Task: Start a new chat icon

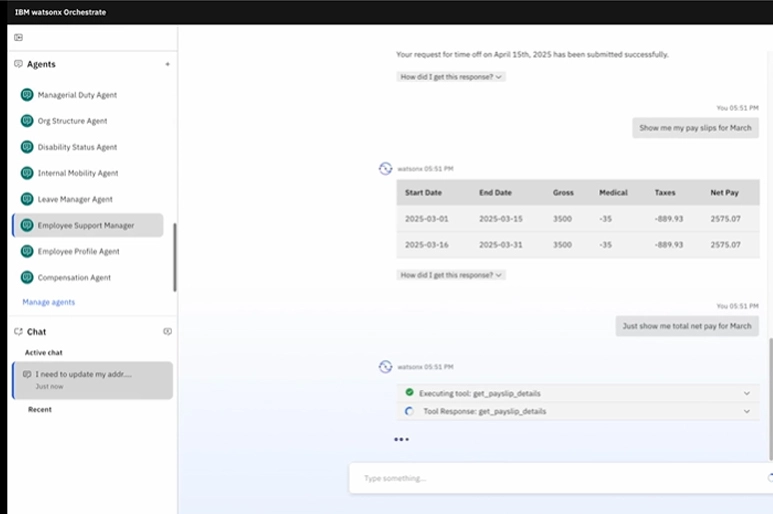Action: [168, 332]
